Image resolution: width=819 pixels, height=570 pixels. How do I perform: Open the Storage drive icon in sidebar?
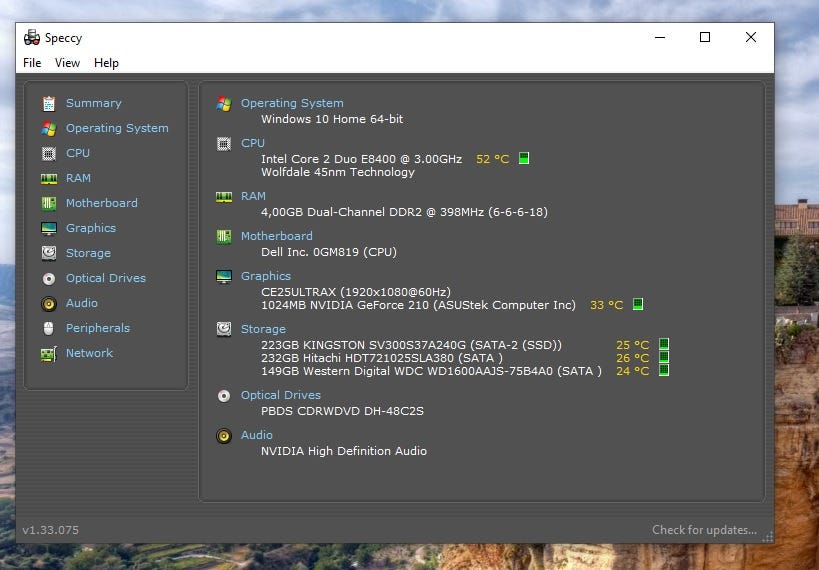pyautogui.click(x=48, y=253)
